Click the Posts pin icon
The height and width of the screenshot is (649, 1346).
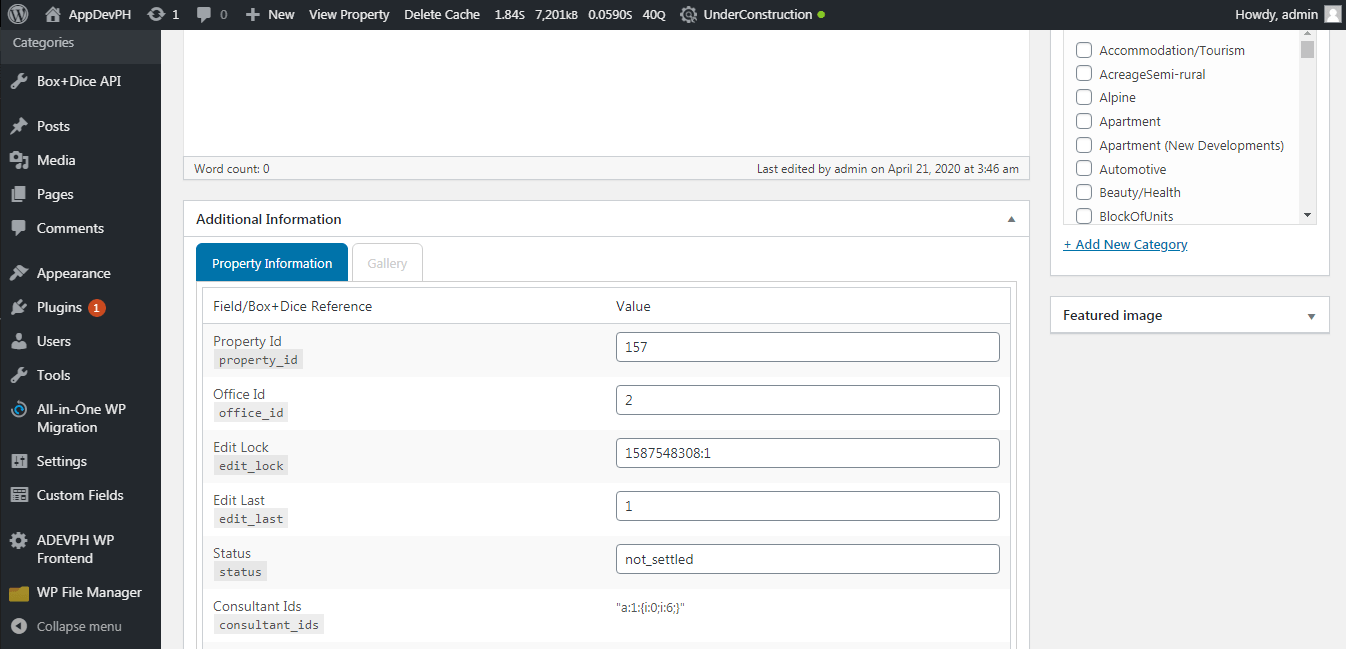click(19, 126)
